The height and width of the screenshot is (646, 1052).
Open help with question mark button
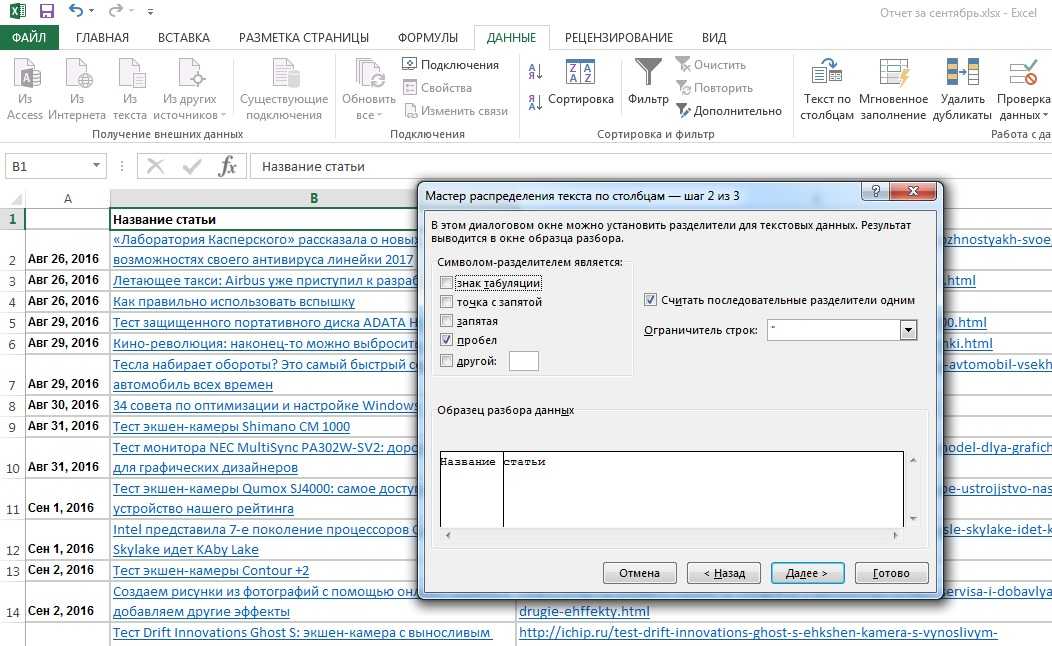click(x=875, y=192)
